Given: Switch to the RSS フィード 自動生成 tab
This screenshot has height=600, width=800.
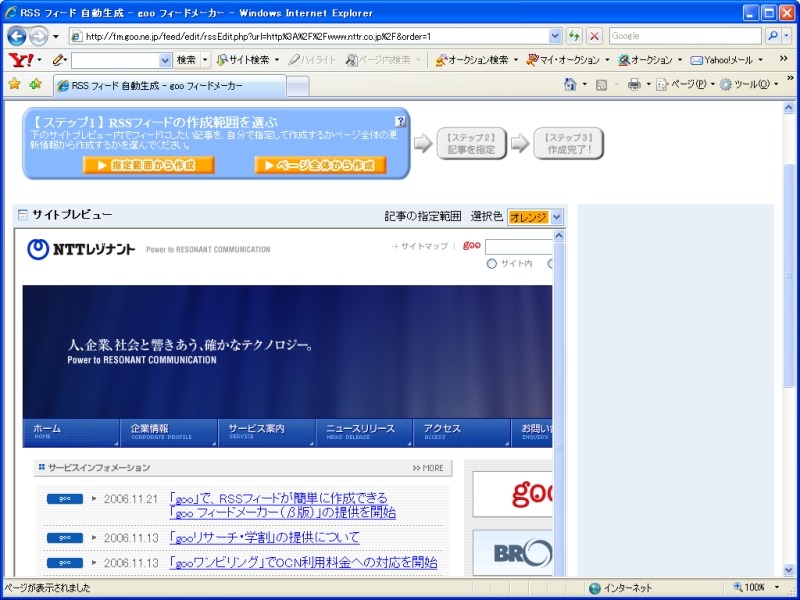Looking at the screenshot, I should click(165, 86).
